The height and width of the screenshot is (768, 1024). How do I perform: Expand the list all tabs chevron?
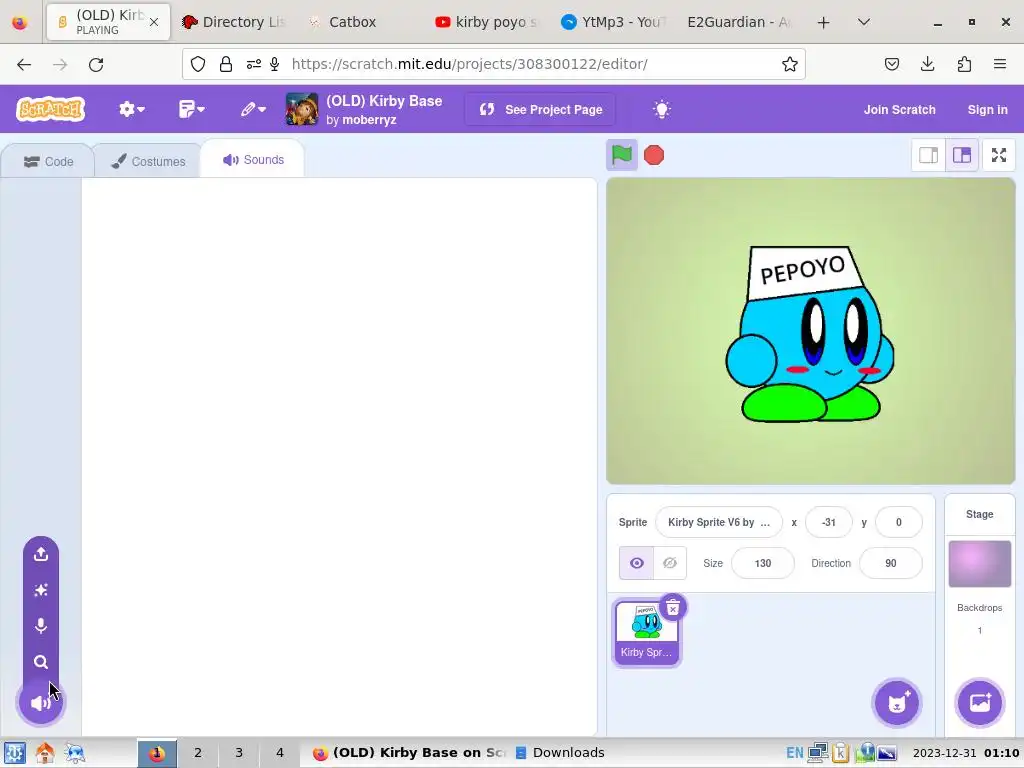(x=863, y=22)
